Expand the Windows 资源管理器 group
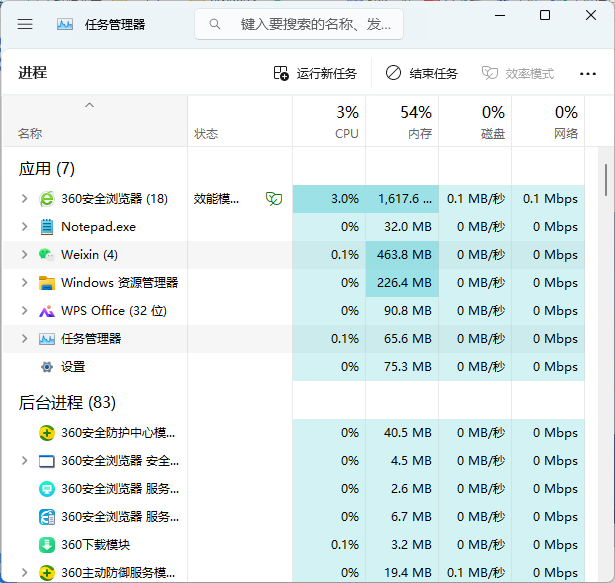This screenshot has width=615, height=583. pos(24,283)
